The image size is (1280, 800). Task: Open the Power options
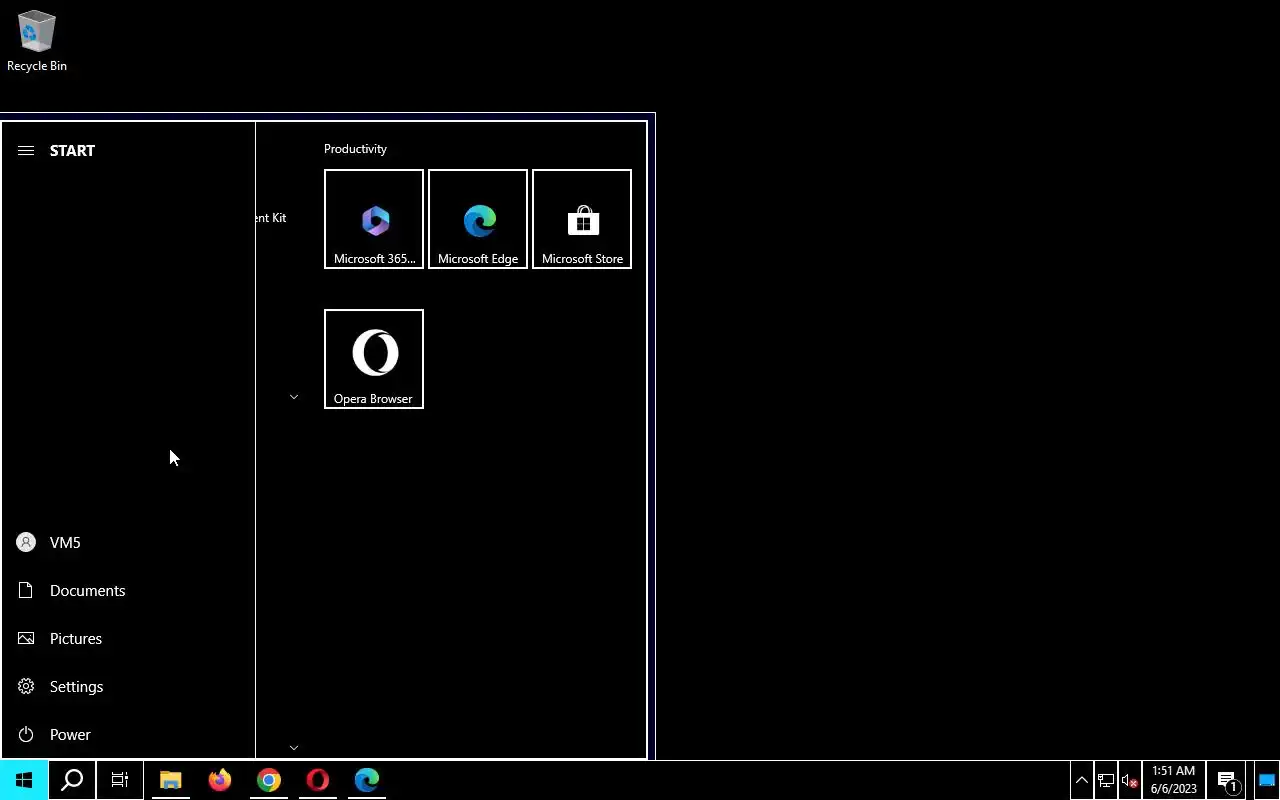click(x=128, y=734)
